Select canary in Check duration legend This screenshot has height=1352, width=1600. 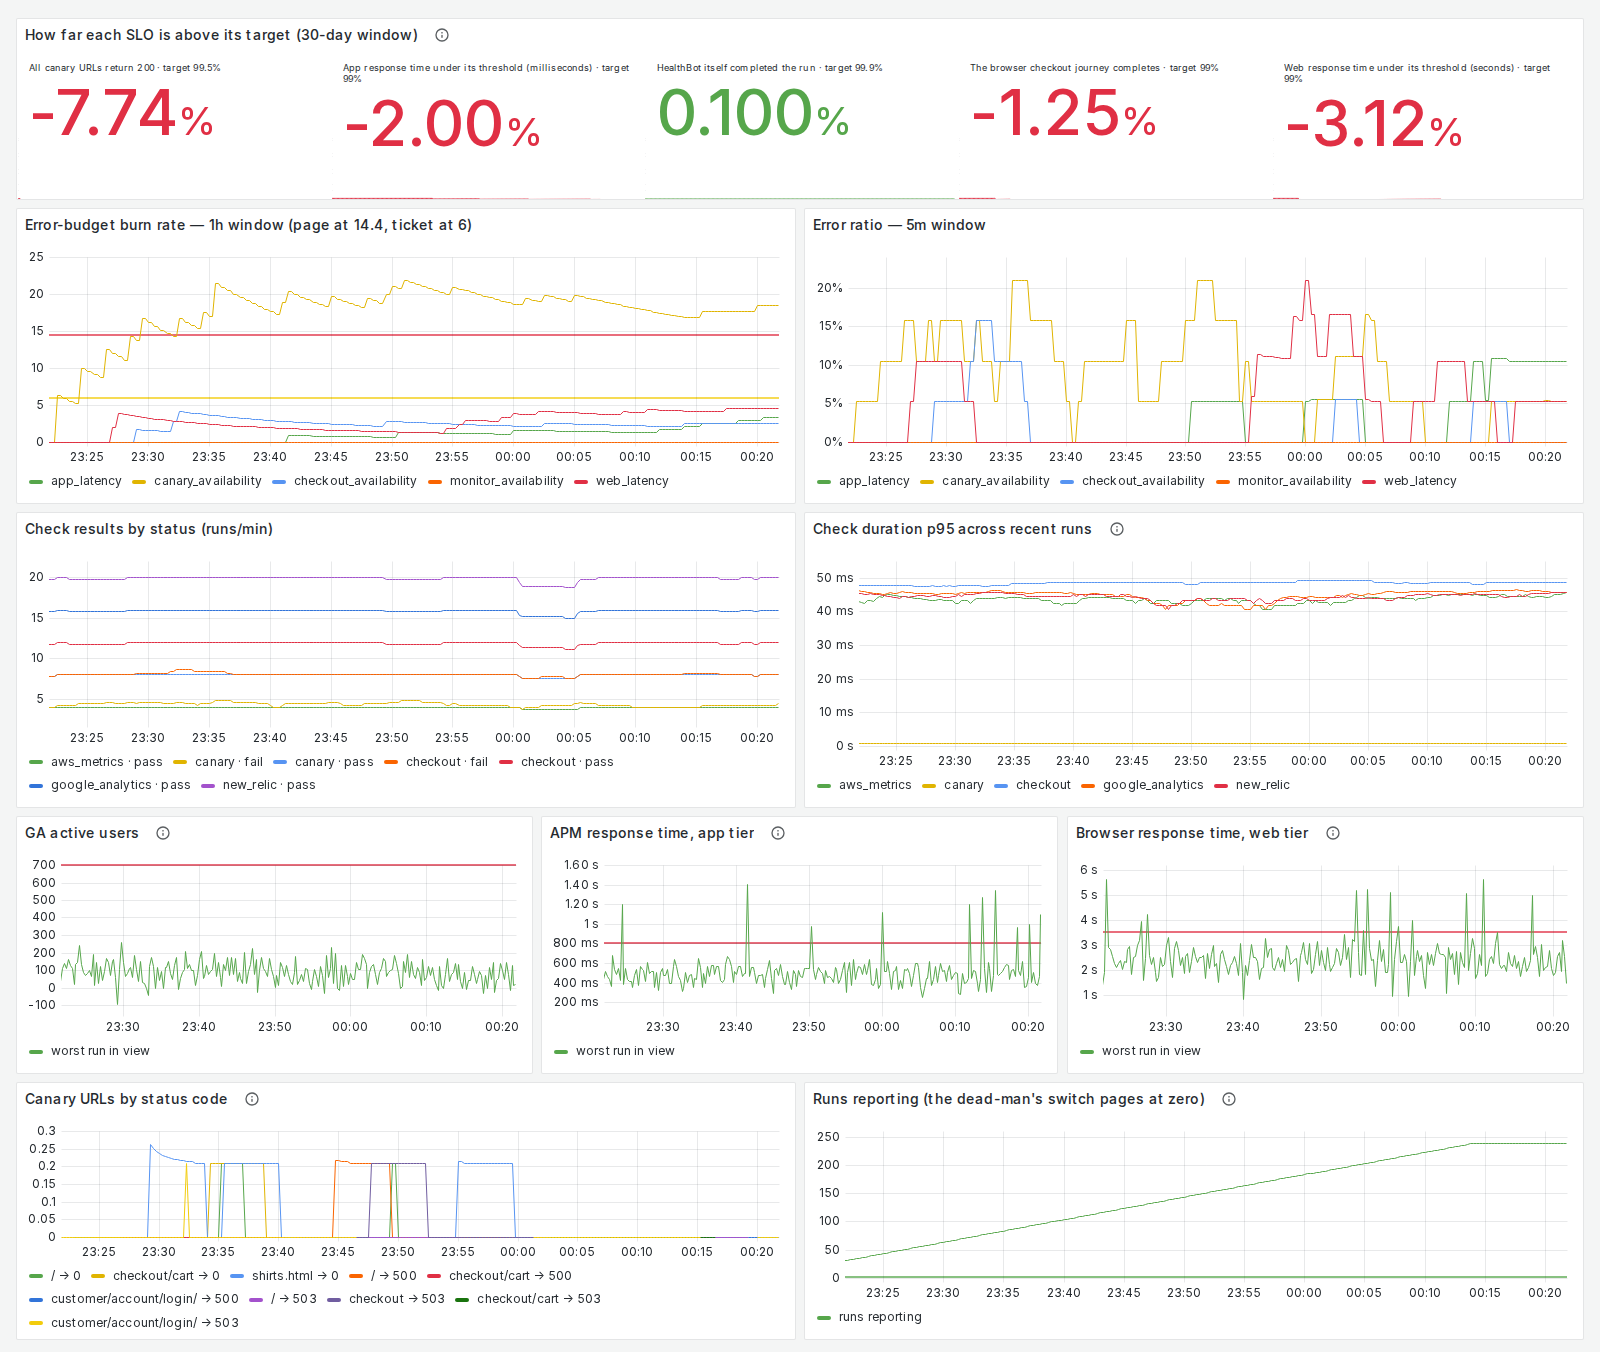(963, 785)
